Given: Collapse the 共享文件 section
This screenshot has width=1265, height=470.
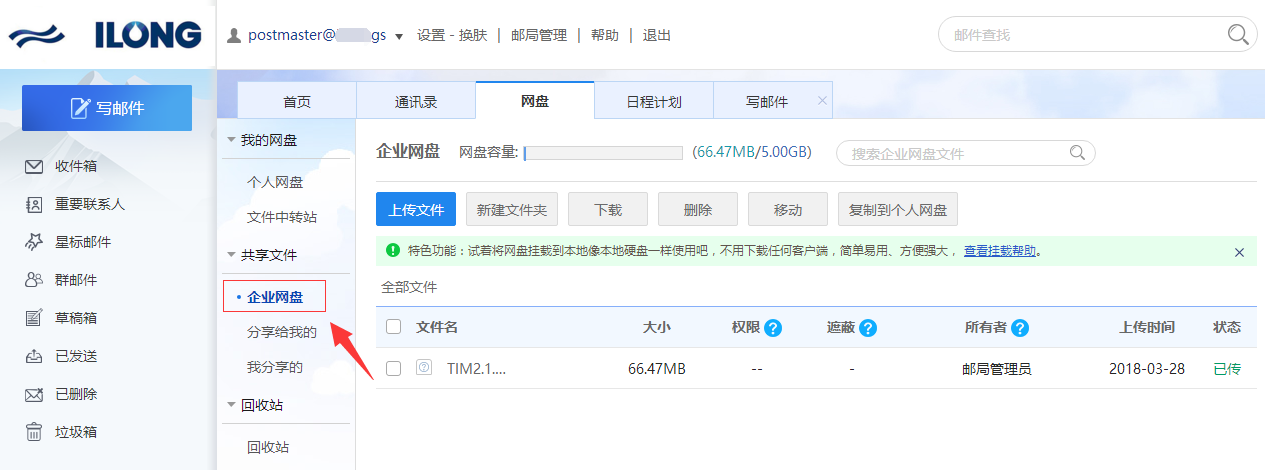Looking at the screenshot, I should (x=232, y=255).
